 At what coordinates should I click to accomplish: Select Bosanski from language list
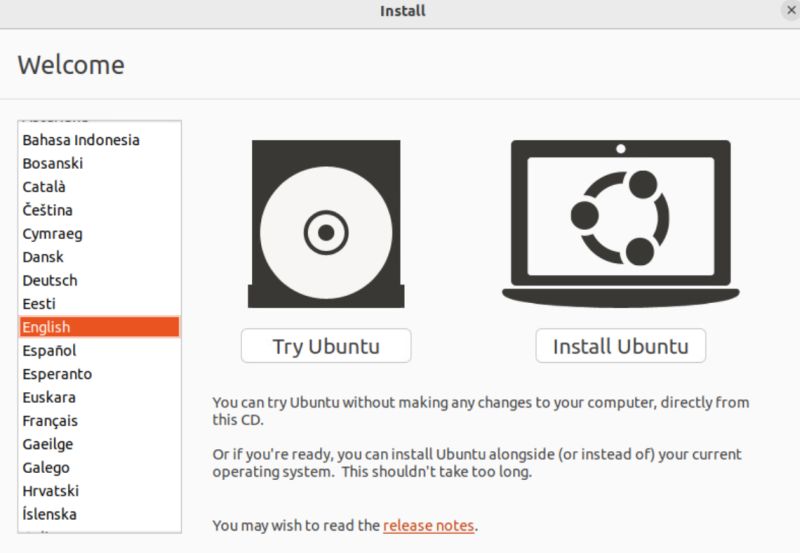point(99,163)
